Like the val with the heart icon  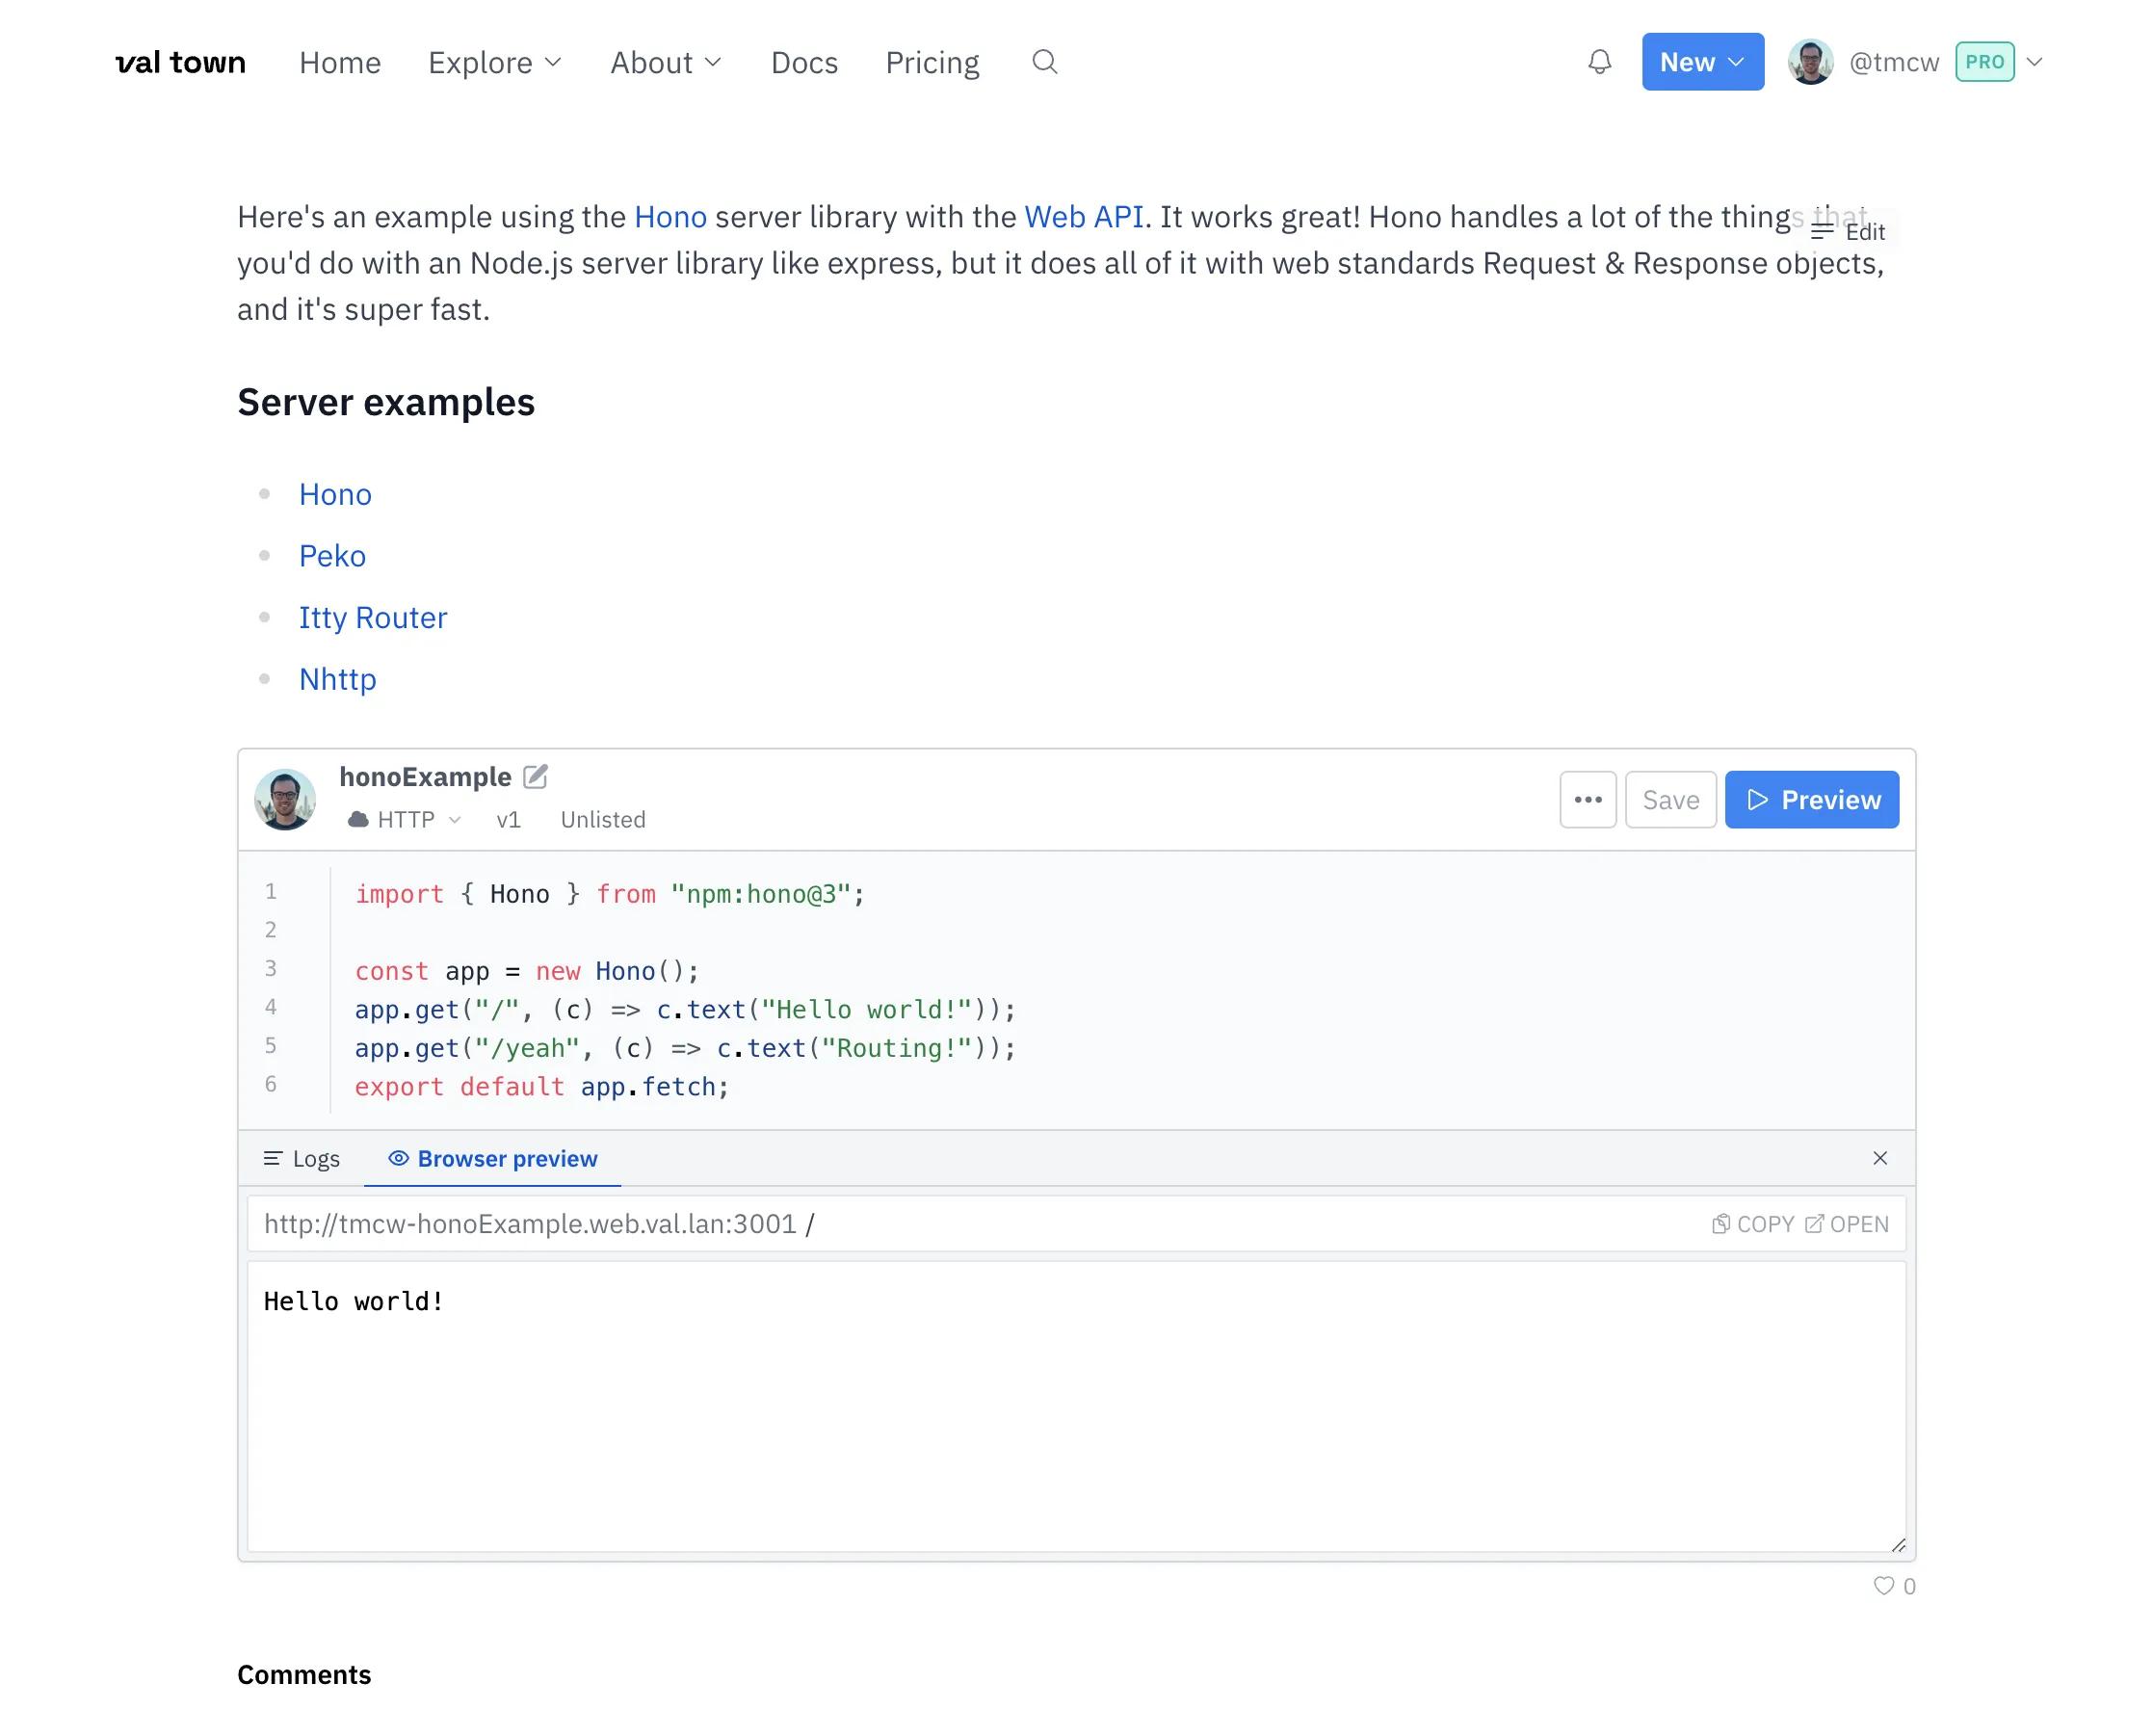point(1883,1586)
